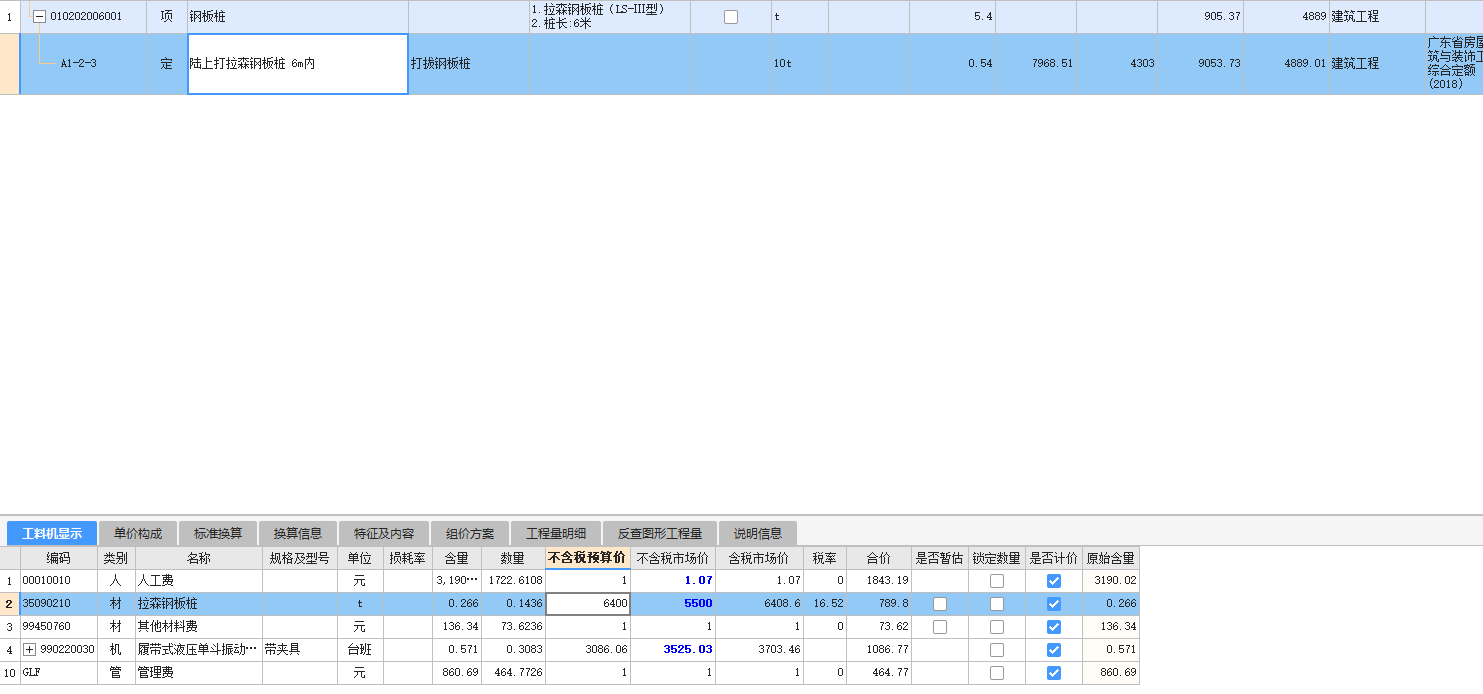The image size is (1483, 694).
Task: Switch to the 工料机显示 tab
Action: [52, 533]
